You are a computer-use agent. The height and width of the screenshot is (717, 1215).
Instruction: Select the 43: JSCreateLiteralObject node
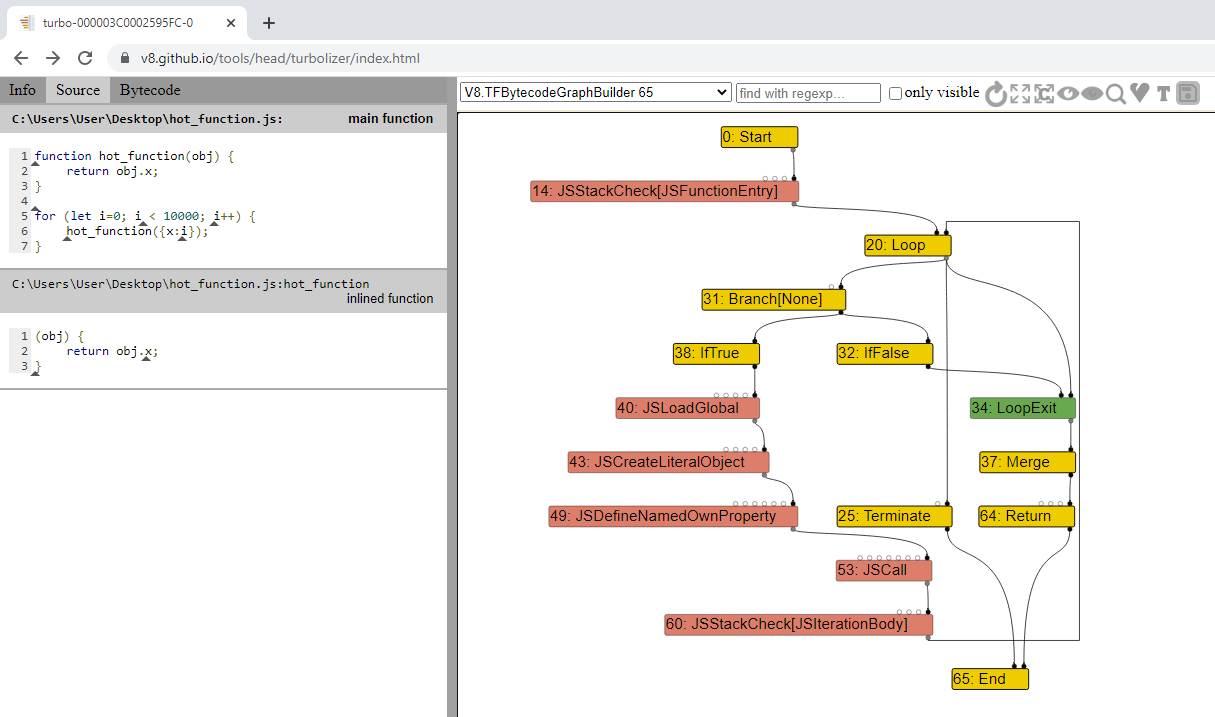coord(668,462)
